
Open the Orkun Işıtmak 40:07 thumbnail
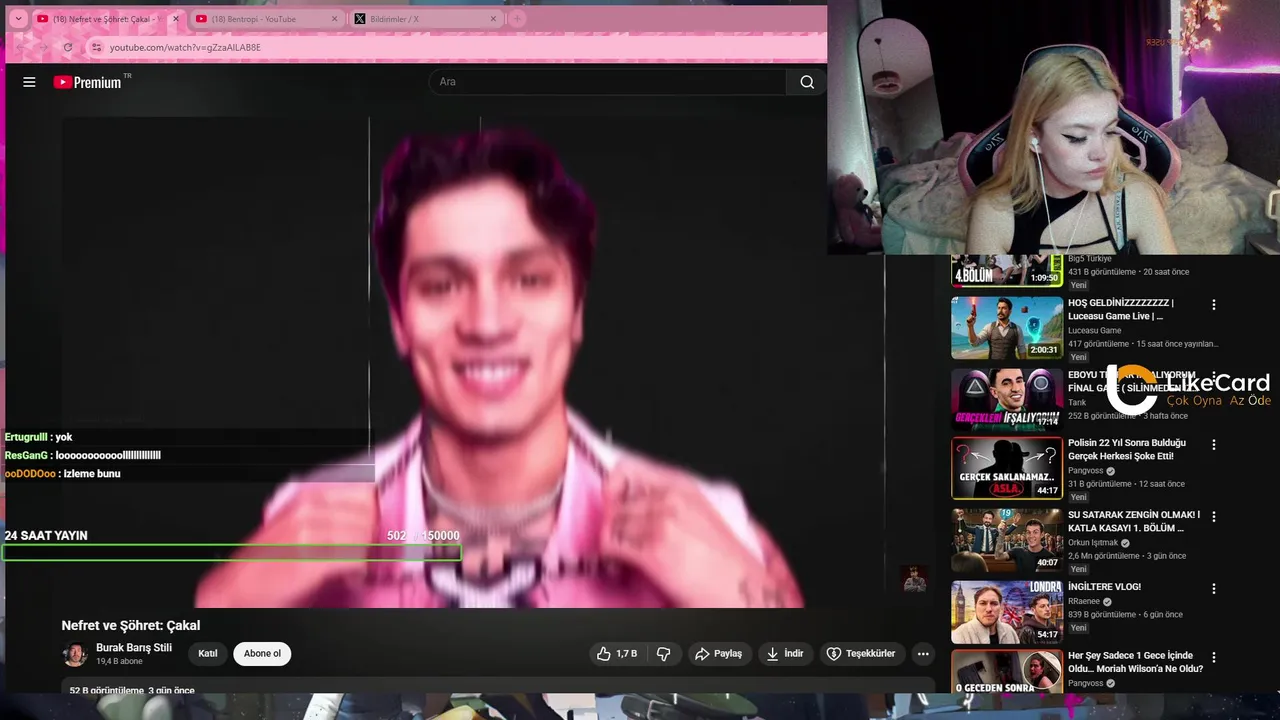[1007, 541]
